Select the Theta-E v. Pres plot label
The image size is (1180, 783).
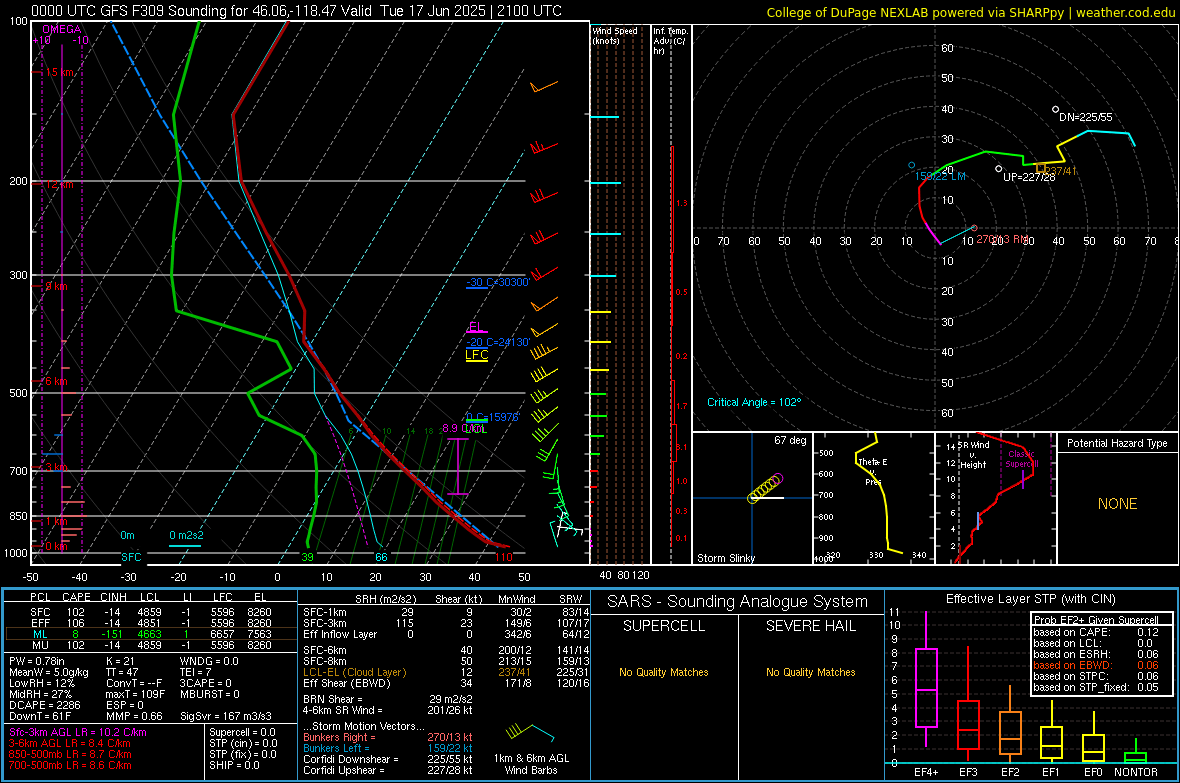point(872,471)
